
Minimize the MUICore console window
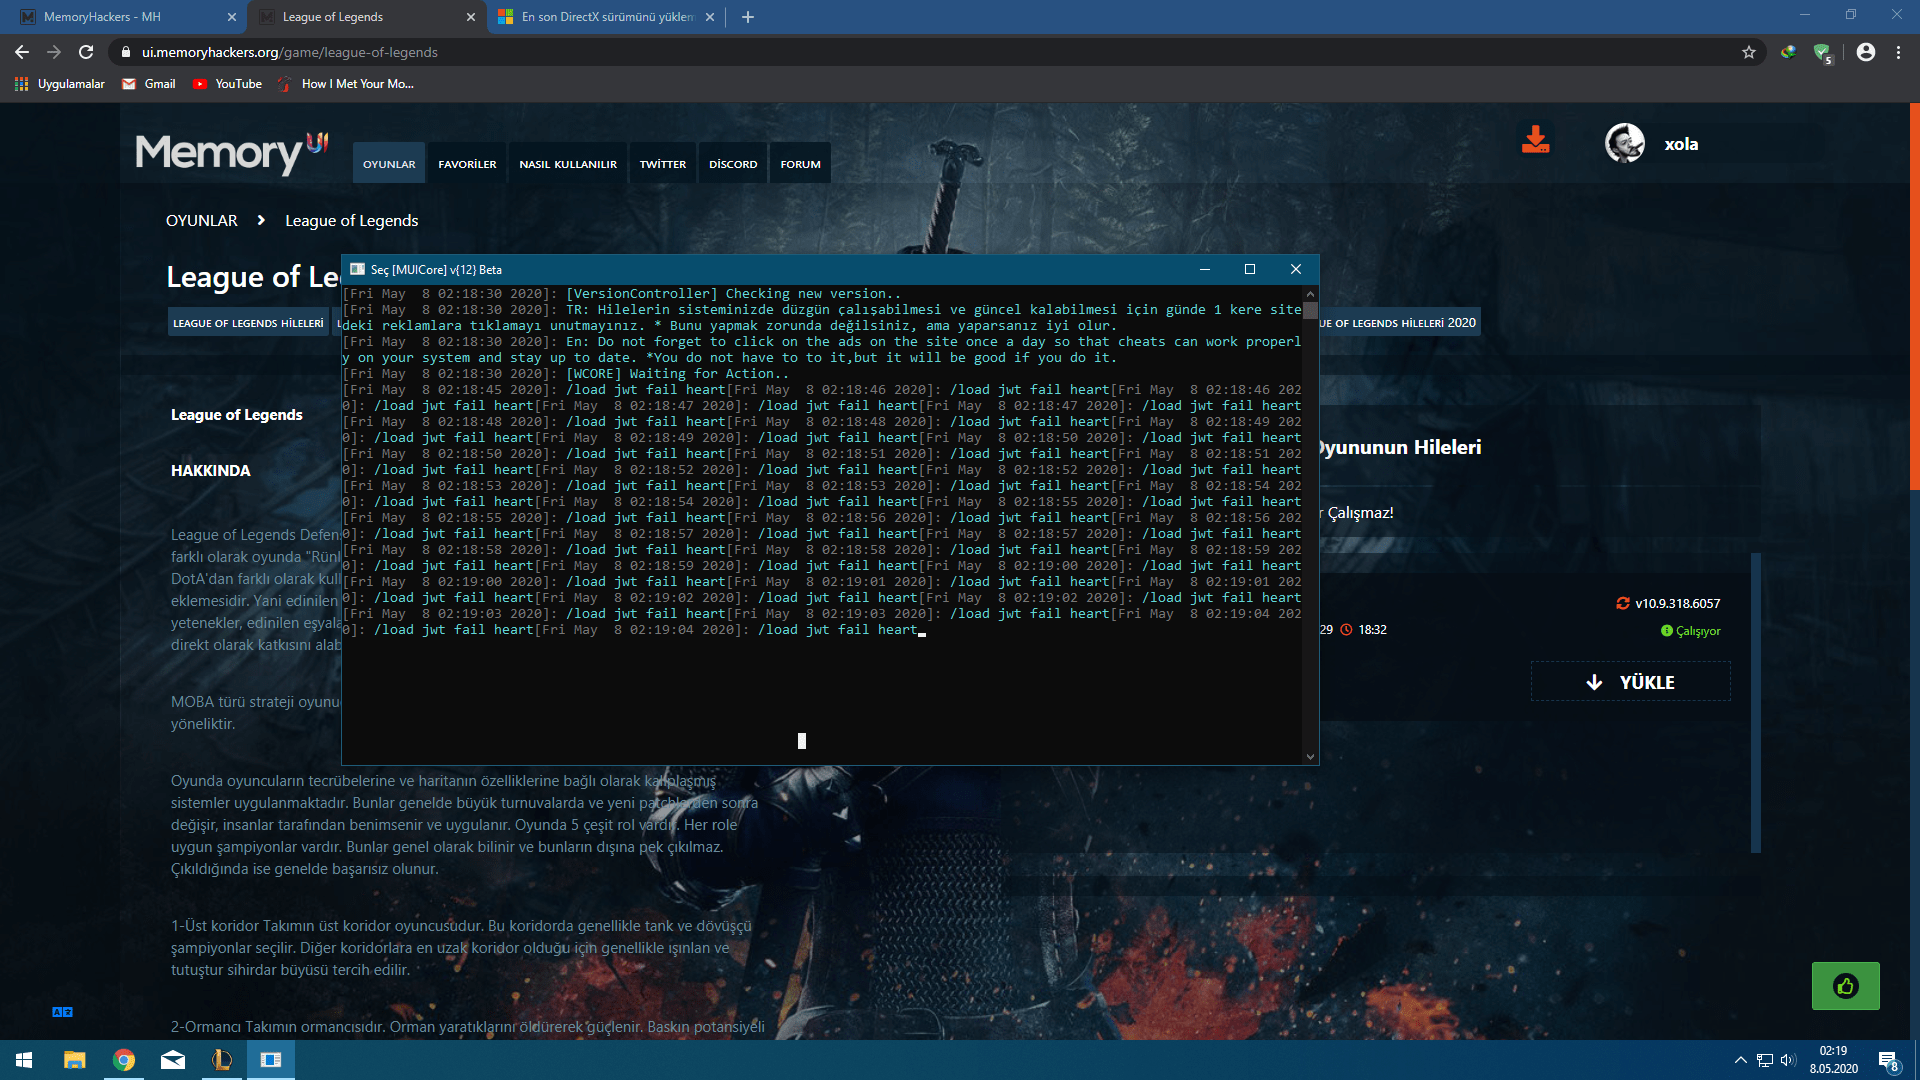click(1204, 269)
